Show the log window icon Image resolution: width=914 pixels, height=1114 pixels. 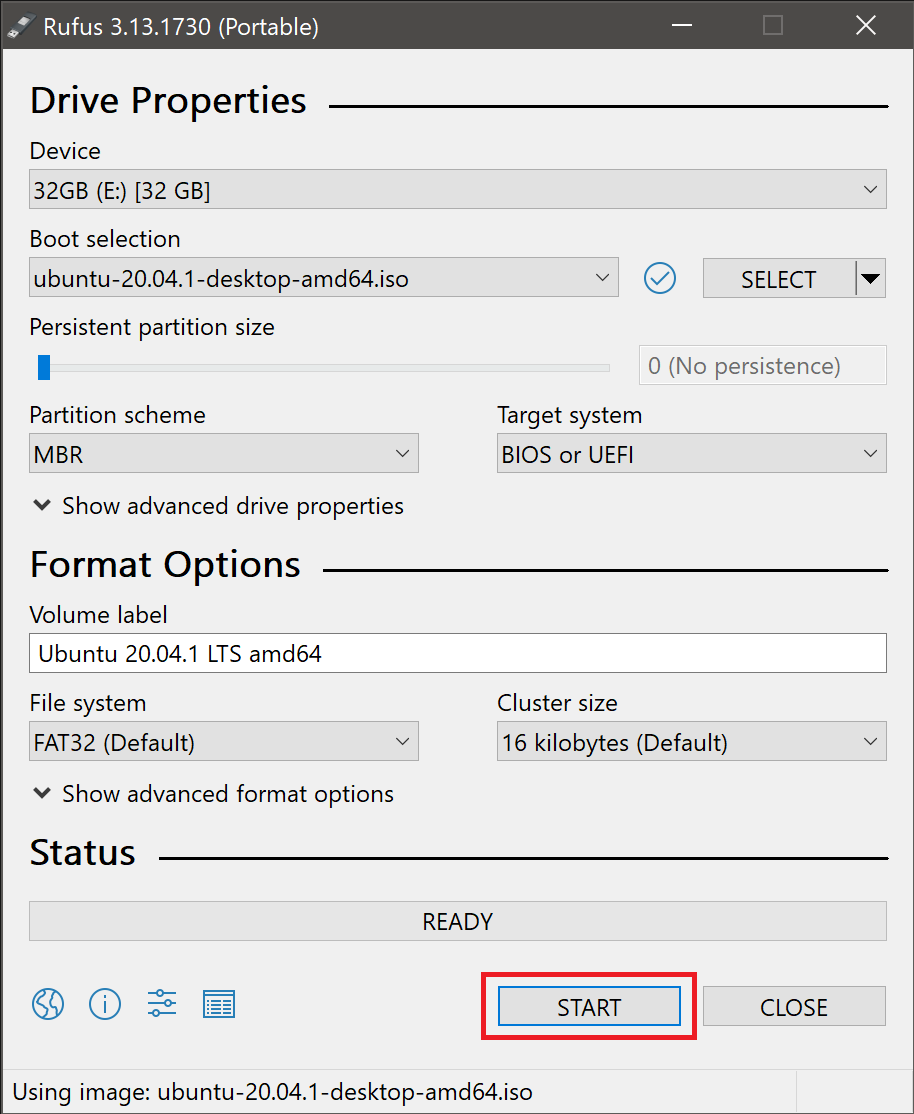pos(219,1003)
